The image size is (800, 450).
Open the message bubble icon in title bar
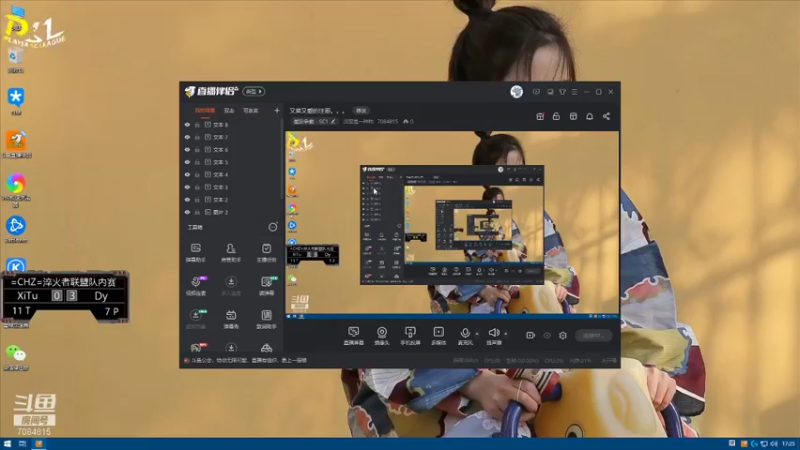click(x=536, y=92)
